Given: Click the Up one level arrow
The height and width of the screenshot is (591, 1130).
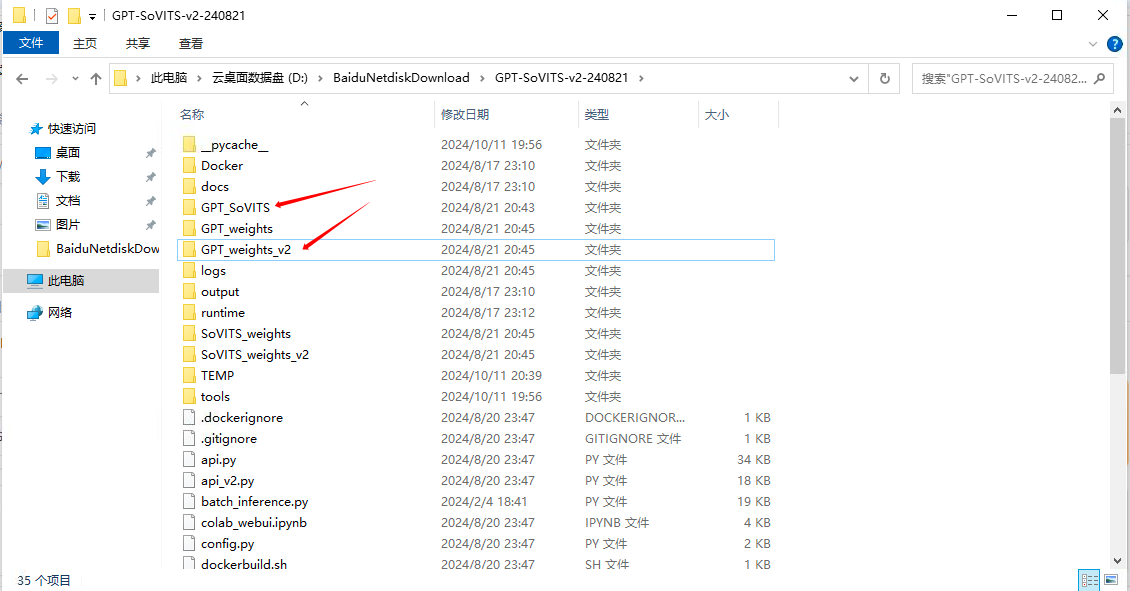Looking at the screenshot, I should pyautogui.click(x=96, y=78).
